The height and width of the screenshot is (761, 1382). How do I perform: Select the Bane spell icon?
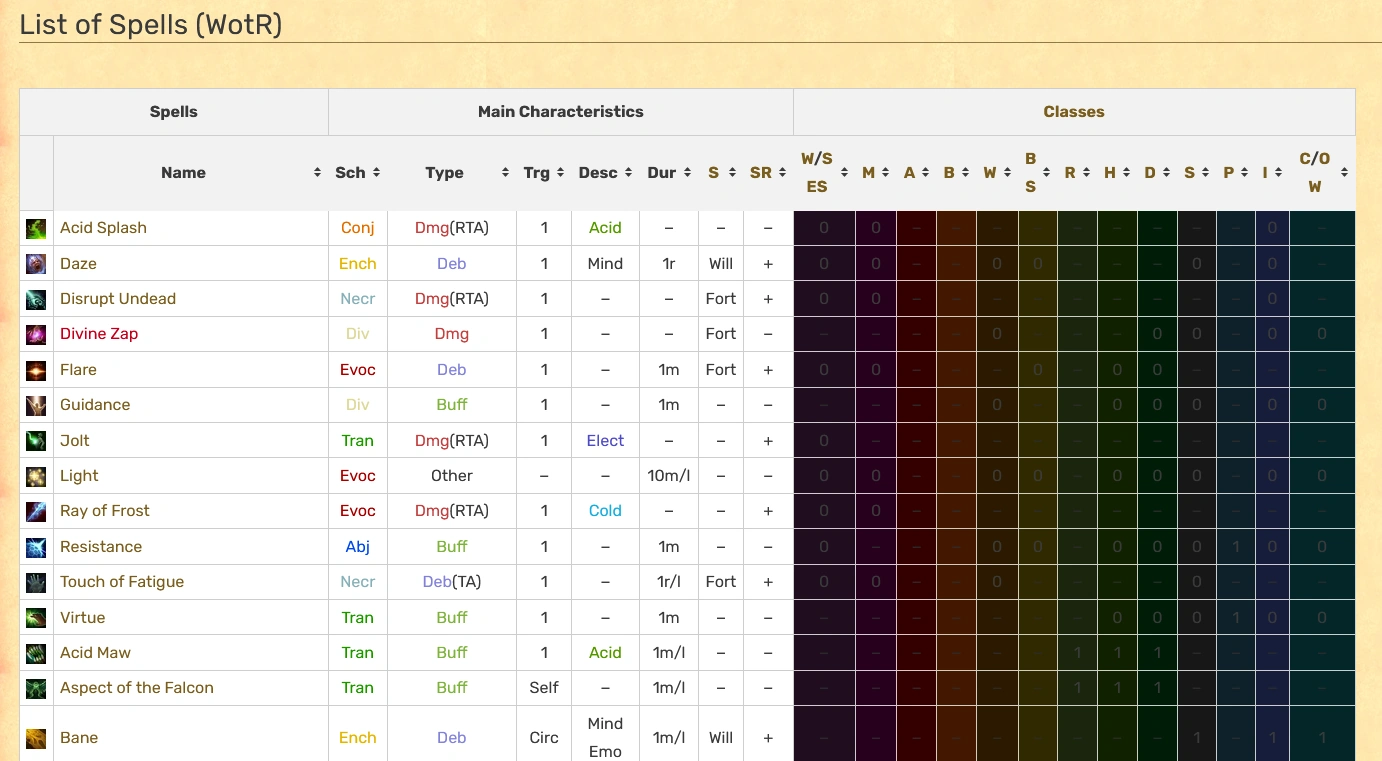click(x=35, y=737)
